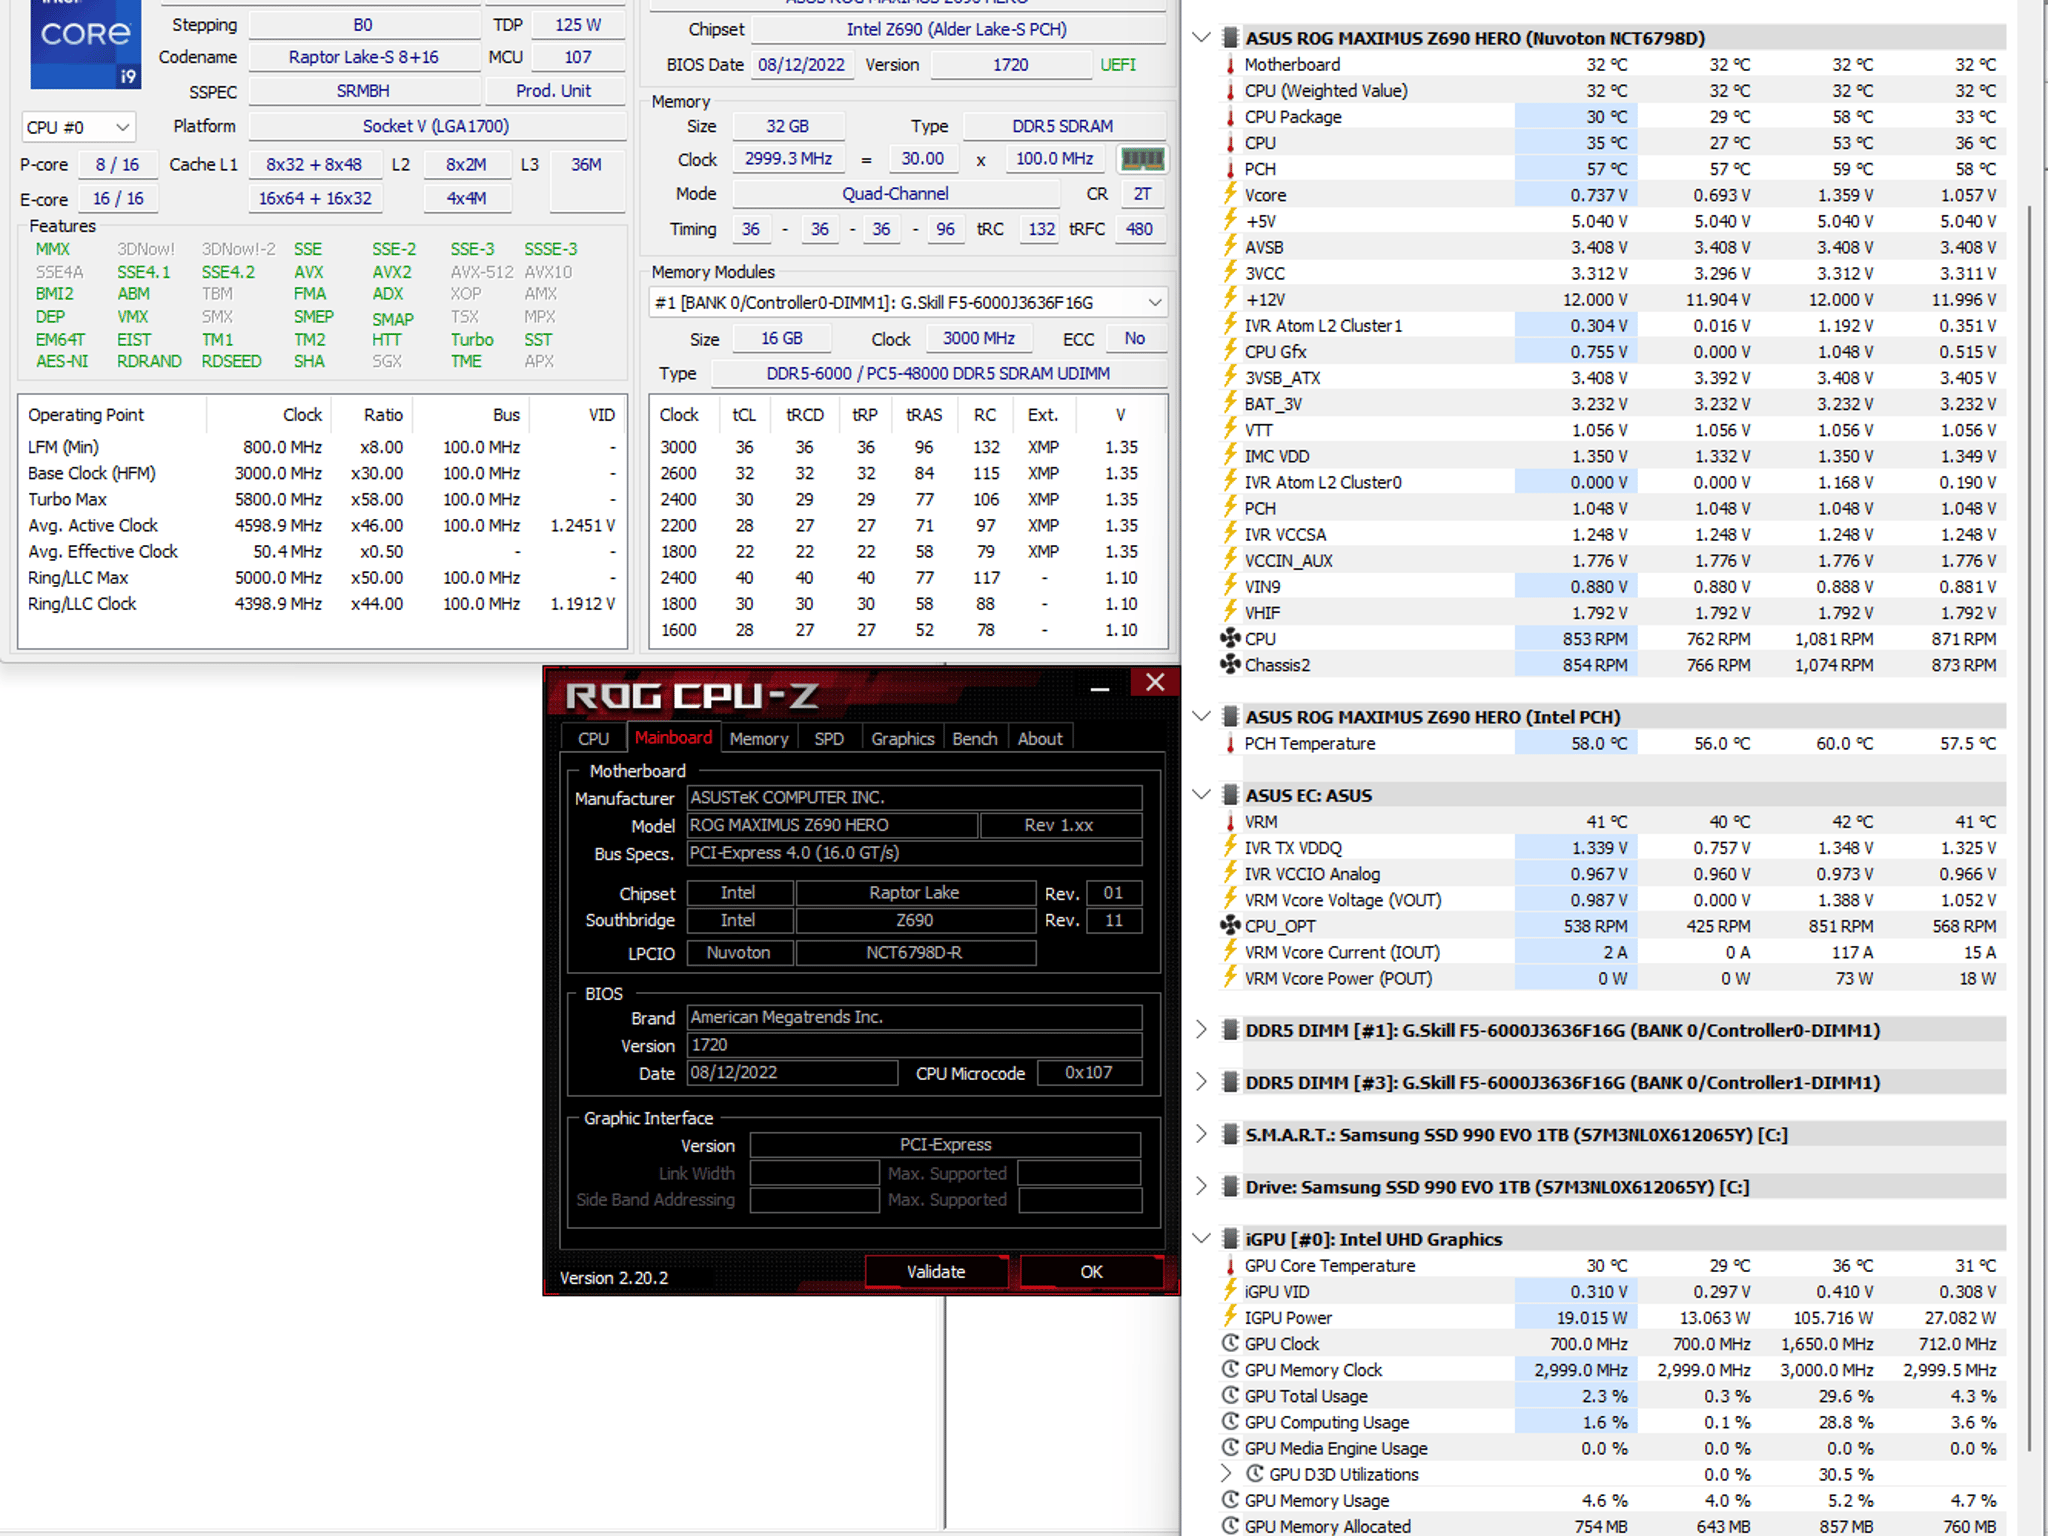Click the Drive: Samsung SSD chip icon

tap(1231, 1186)
